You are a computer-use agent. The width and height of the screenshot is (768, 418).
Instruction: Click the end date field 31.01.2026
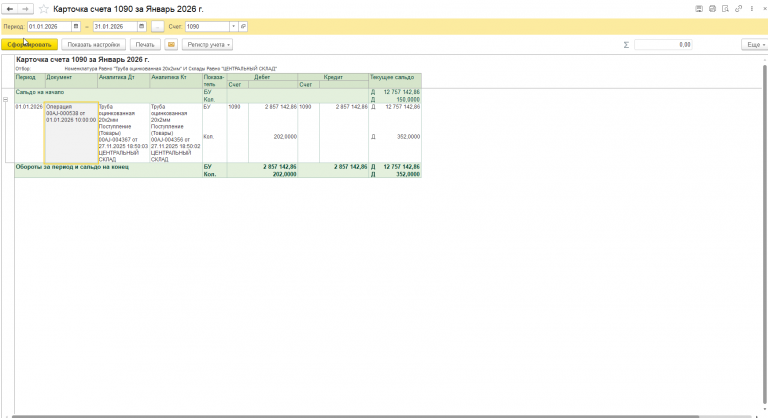(115, 26)
